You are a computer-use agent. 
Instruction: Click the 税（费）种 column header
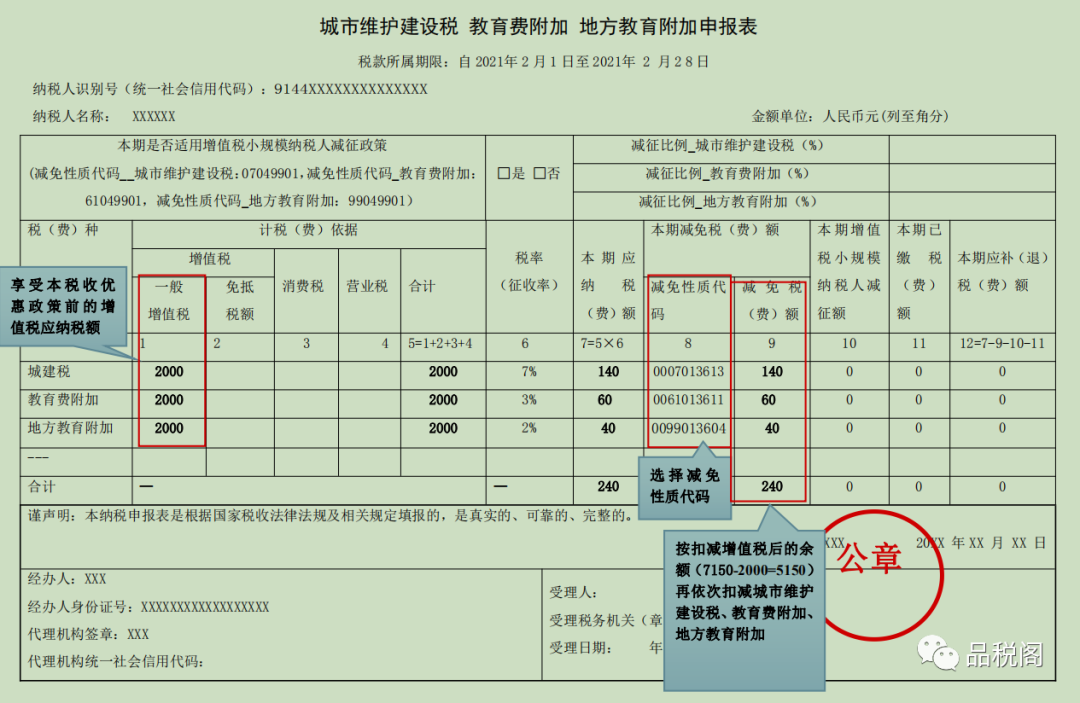63,230
